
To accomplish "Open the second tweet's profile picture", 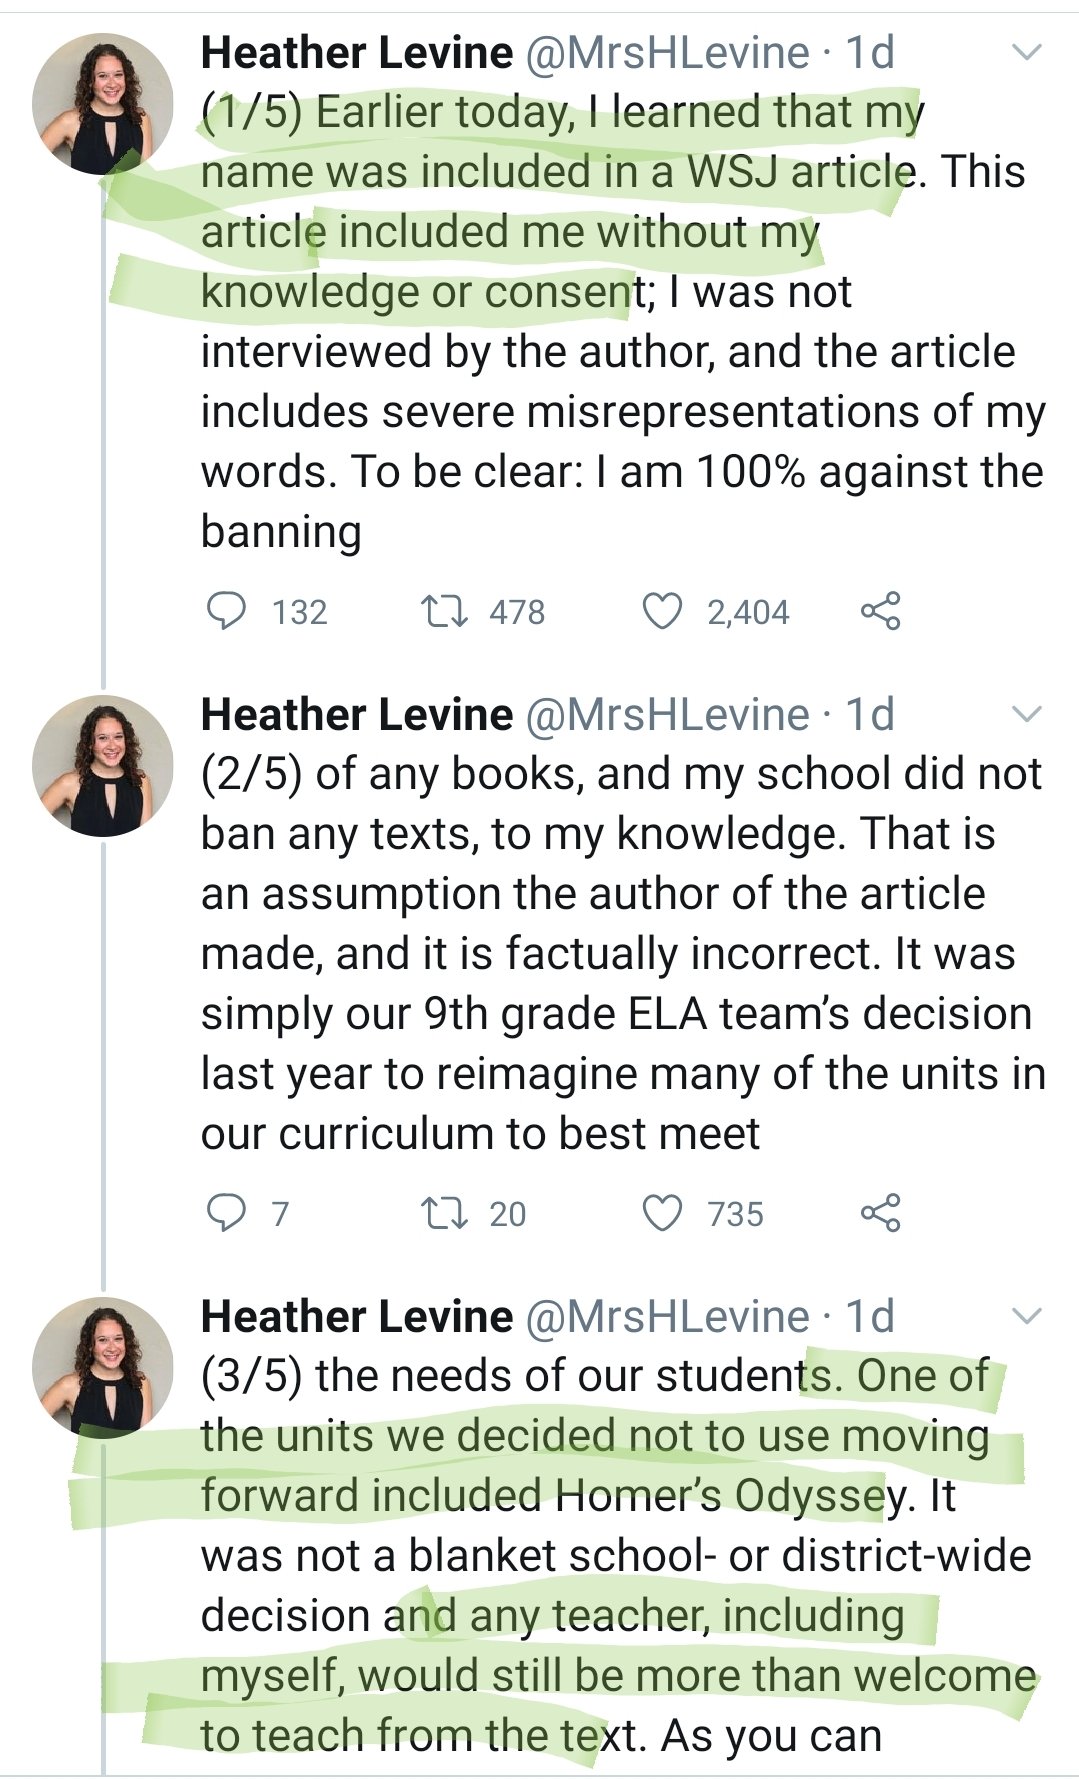I will point(103,766).
